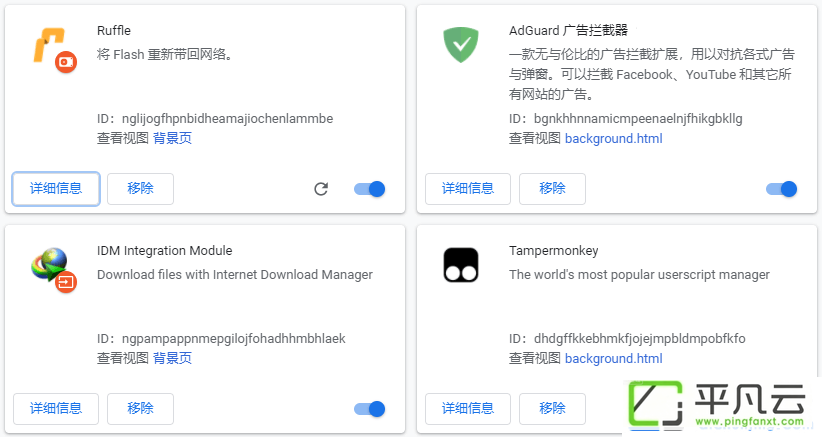This screenshot has width=822, height=437.
Task: Inspect IDM's 背景页 view link
Action: click(172, 358)
